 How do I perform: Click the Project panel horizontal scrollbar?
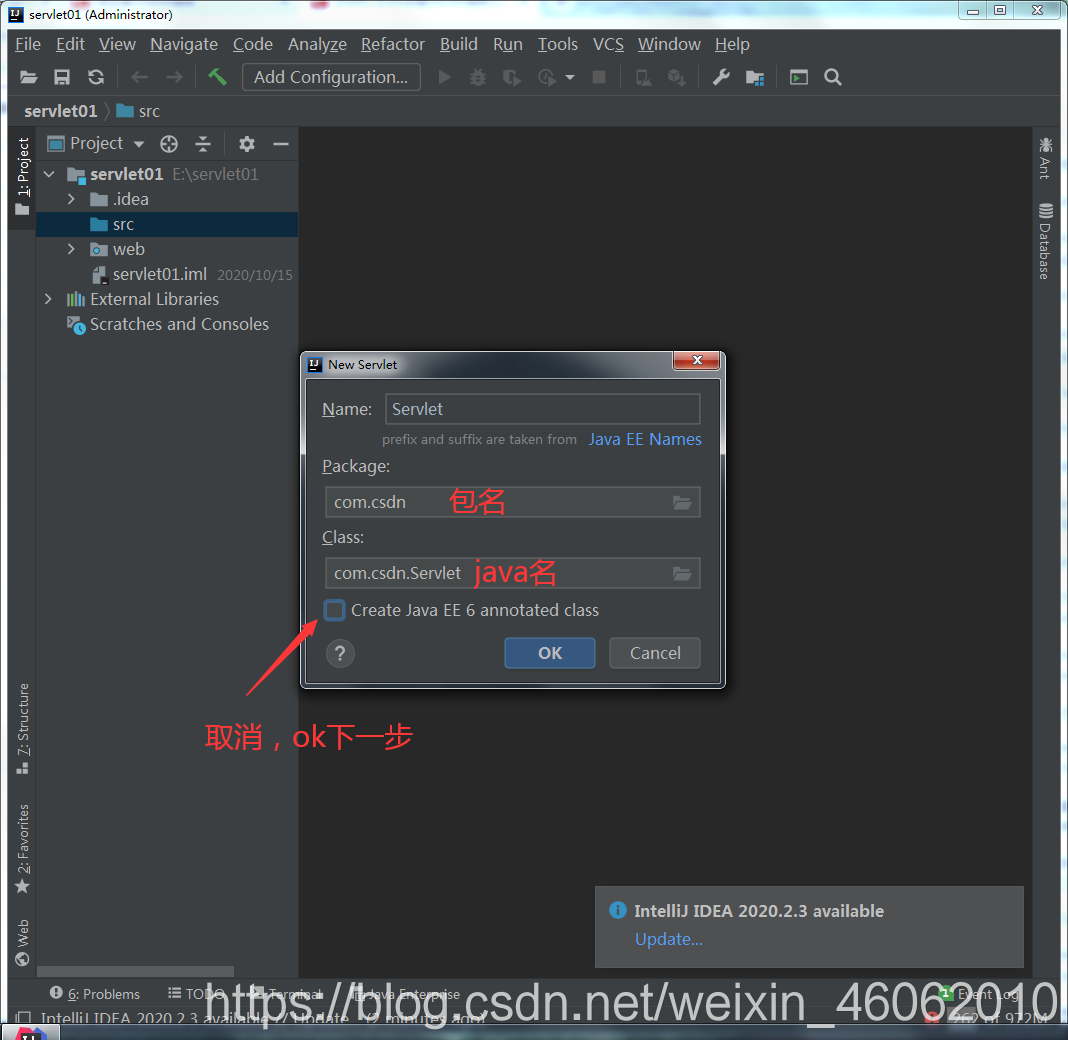pyautogui.click(x=136, y=971)
